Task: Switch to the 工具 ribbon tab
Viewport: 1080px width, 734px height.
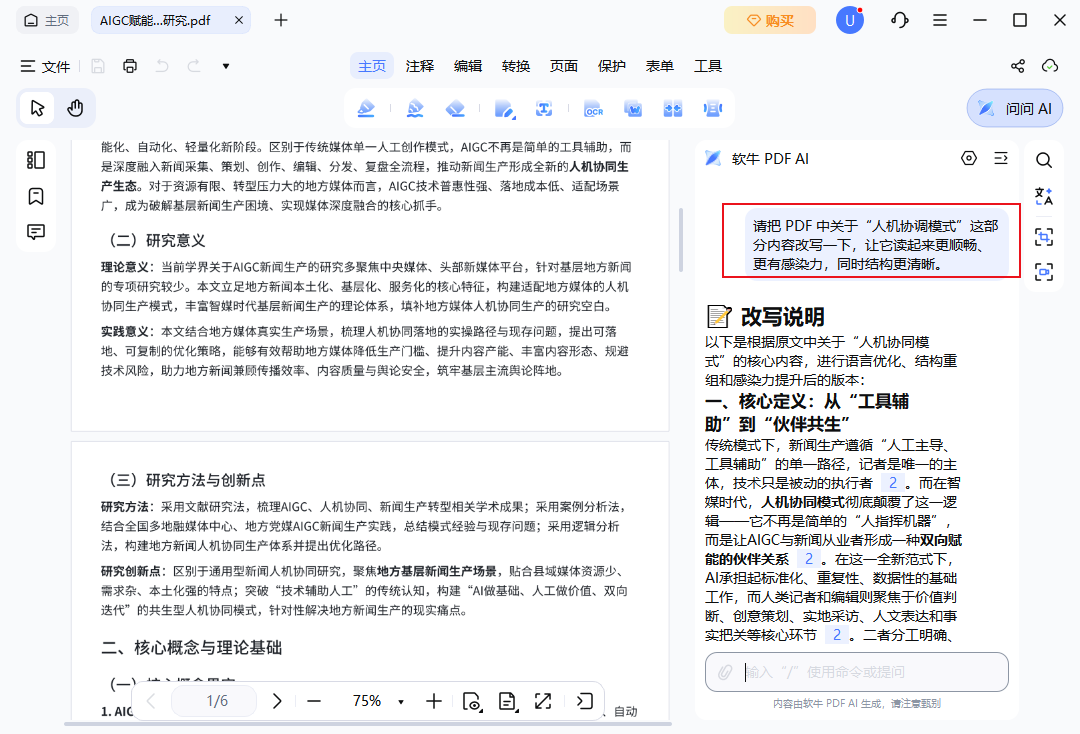Action: click(x=707, y=66)
